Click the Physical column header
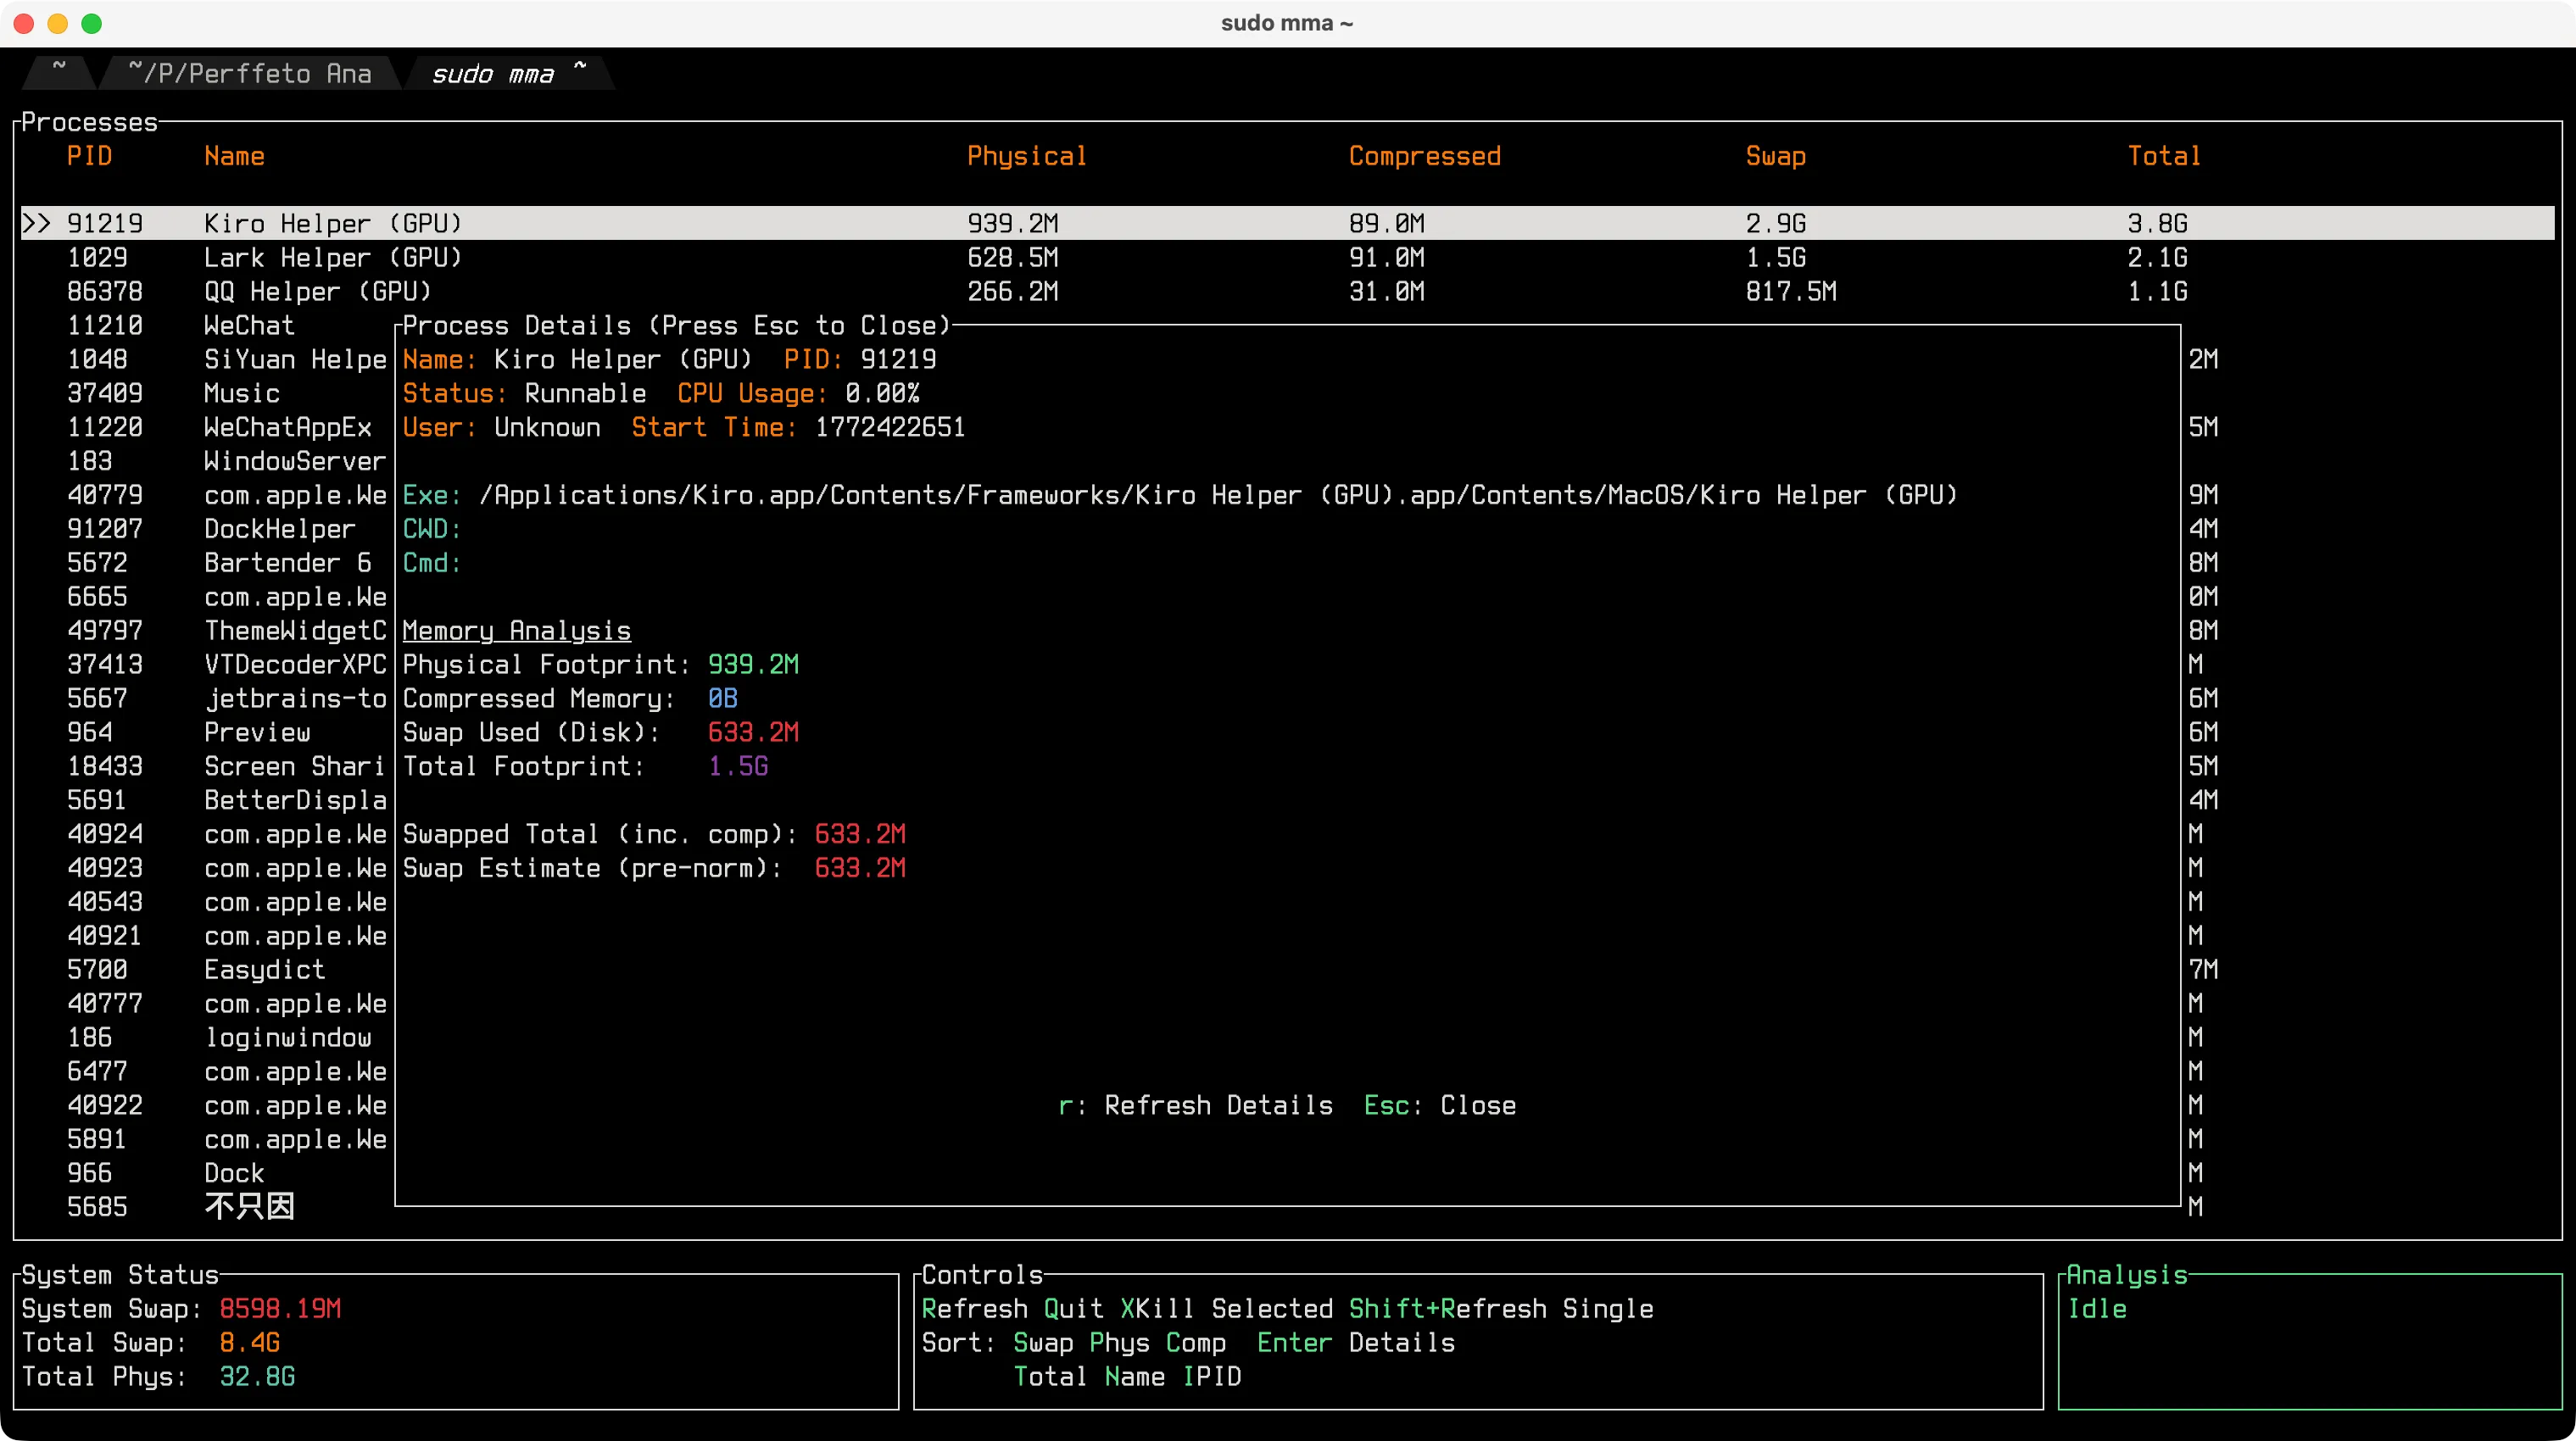The image size is (2576, 1441). [1026, 156]
